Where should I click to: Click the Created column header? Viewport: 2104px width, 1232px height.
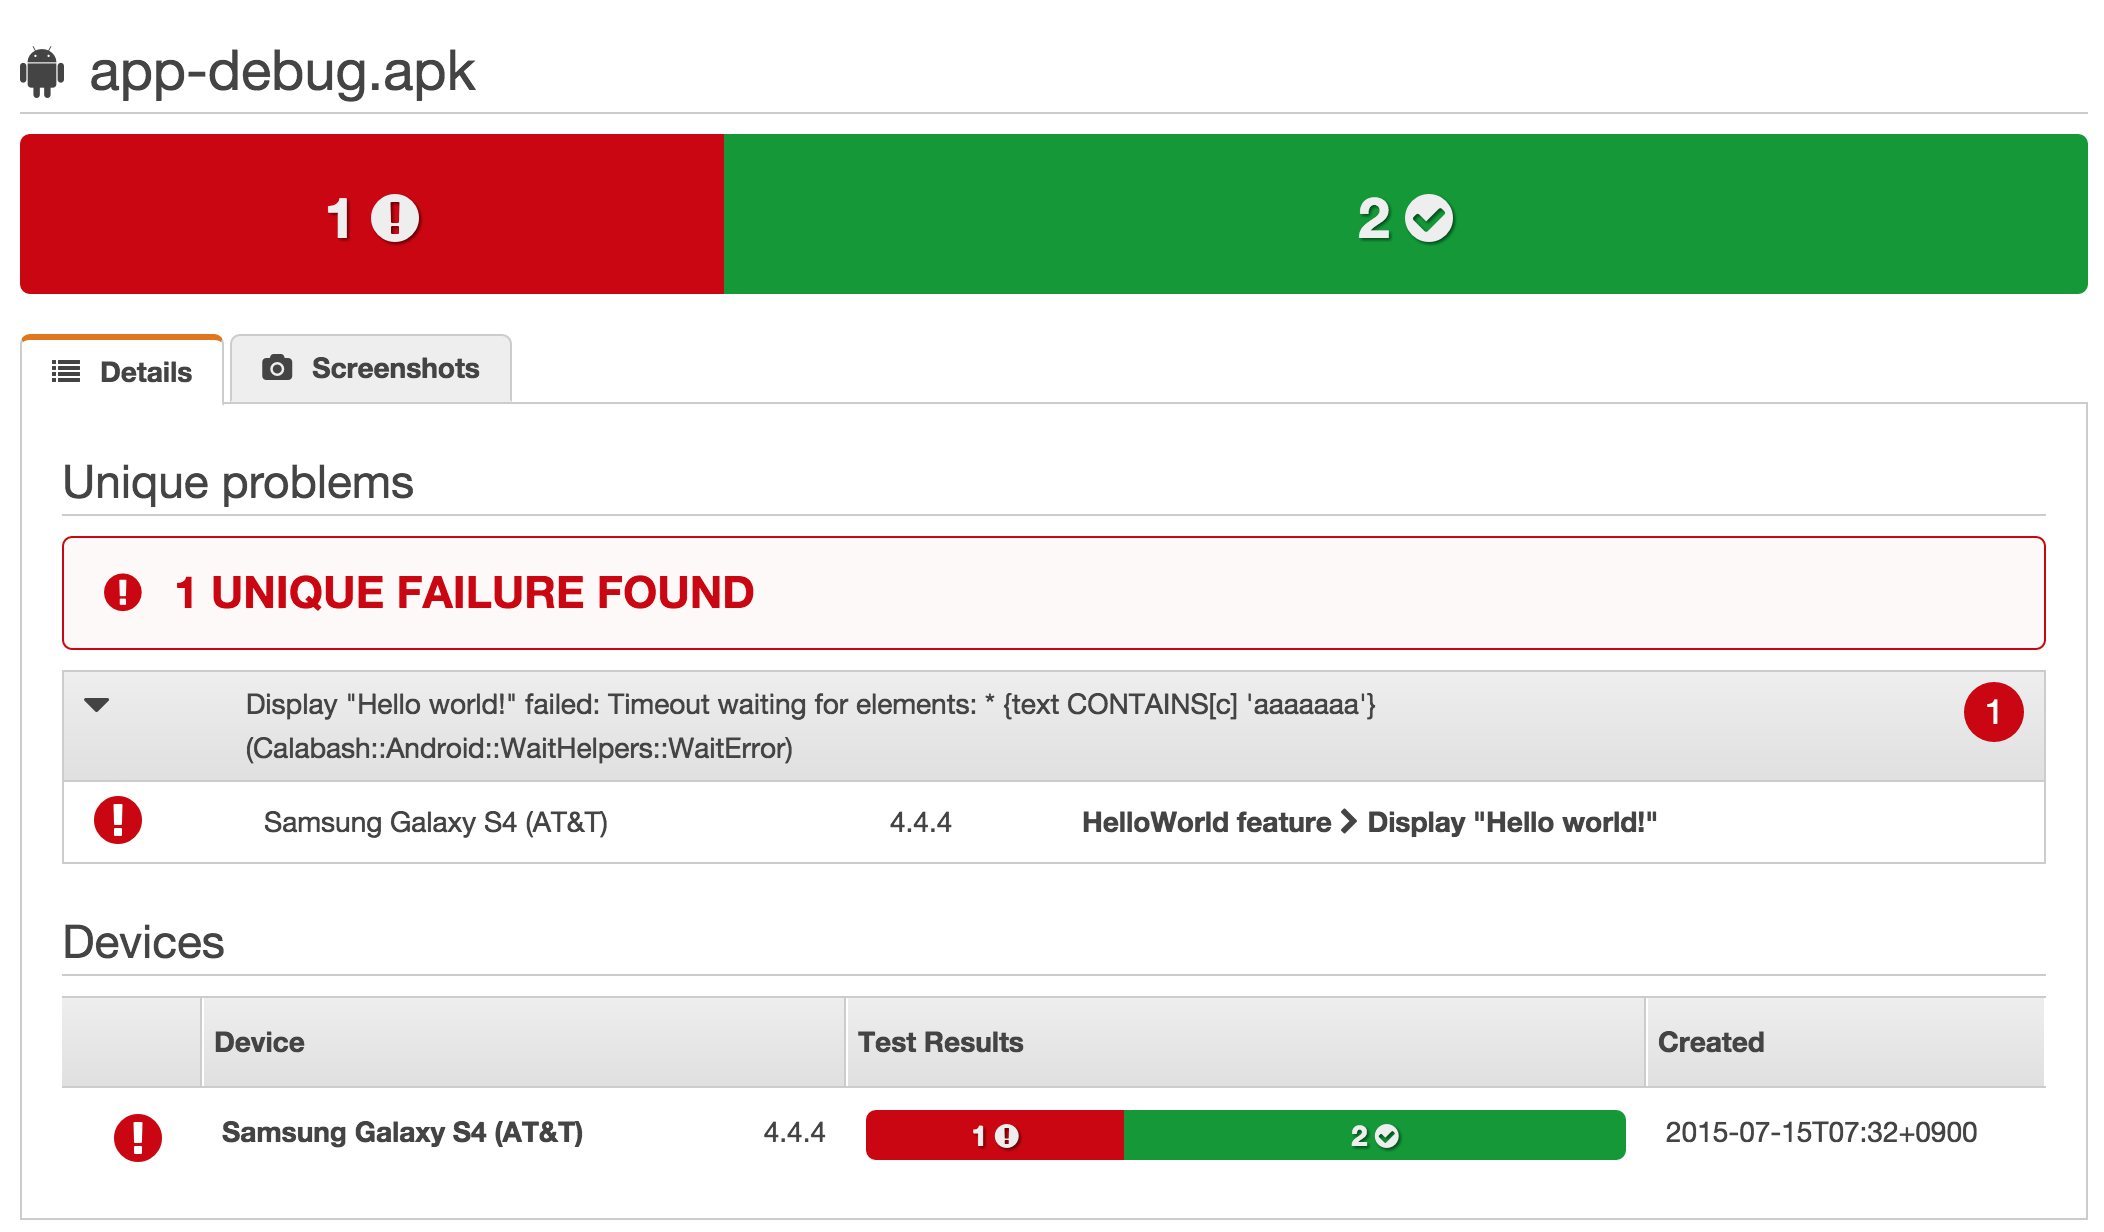1710,1042
